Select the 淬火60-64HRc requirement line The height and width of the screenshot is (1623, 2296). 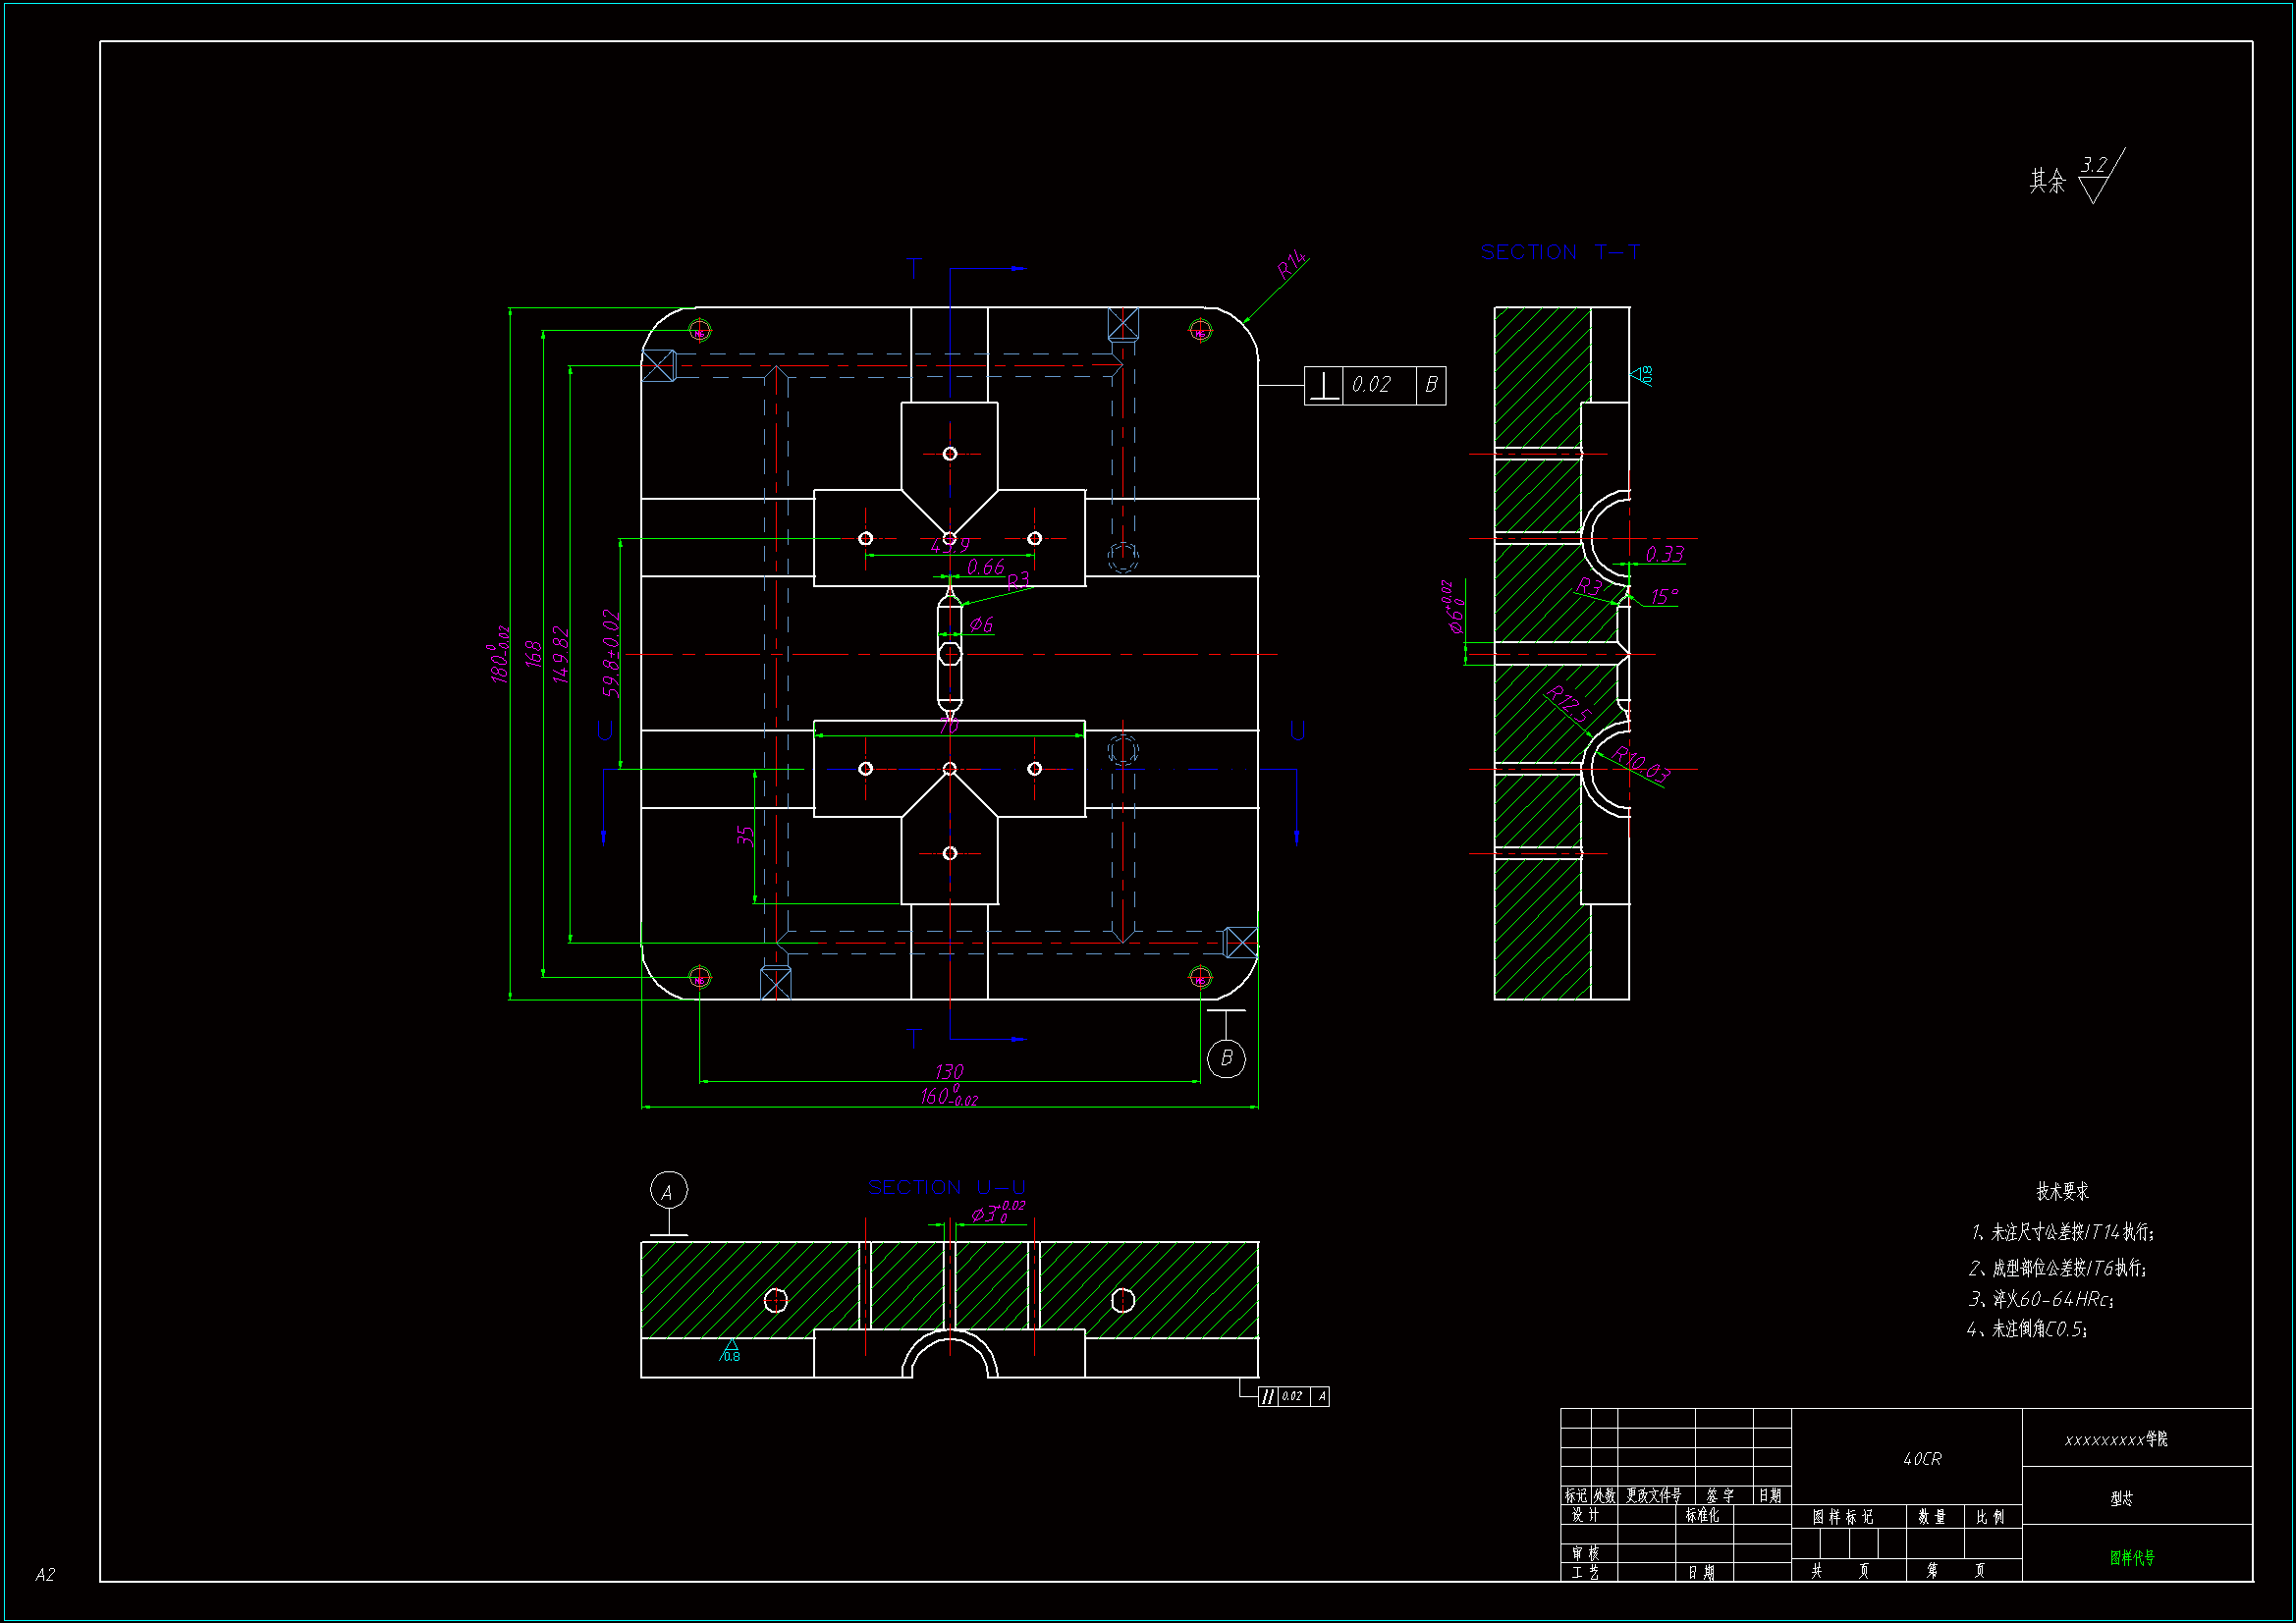click(2040, 1299)
